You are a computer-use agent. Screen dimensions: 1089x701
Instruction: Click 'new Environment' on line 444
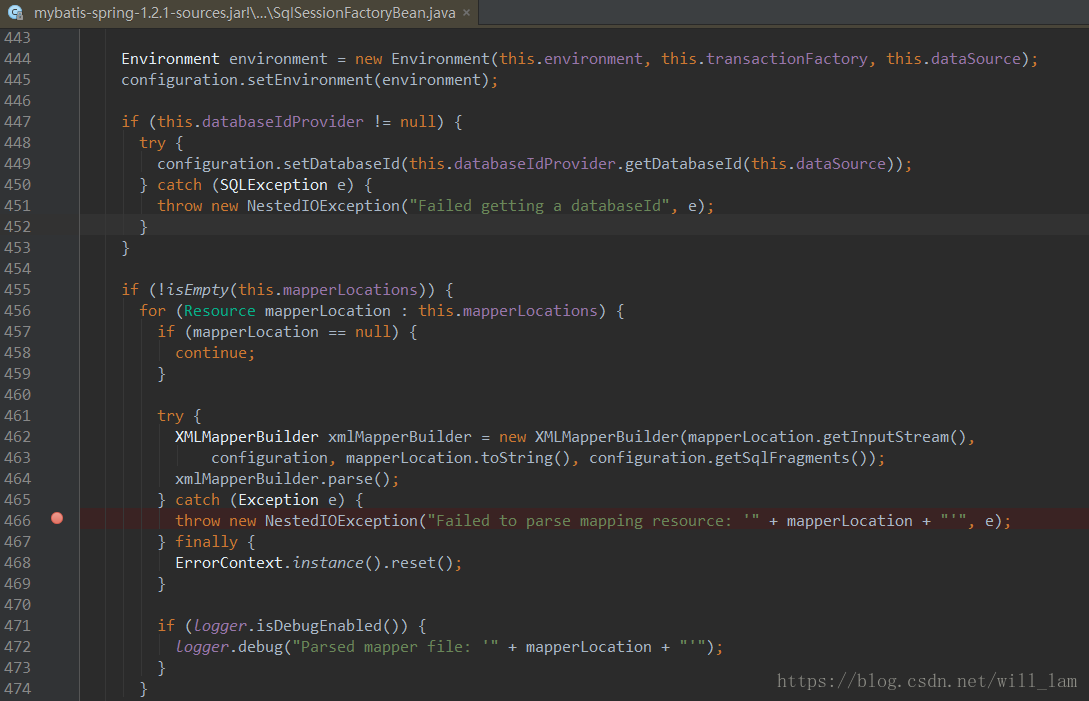(x=422, y=59)
